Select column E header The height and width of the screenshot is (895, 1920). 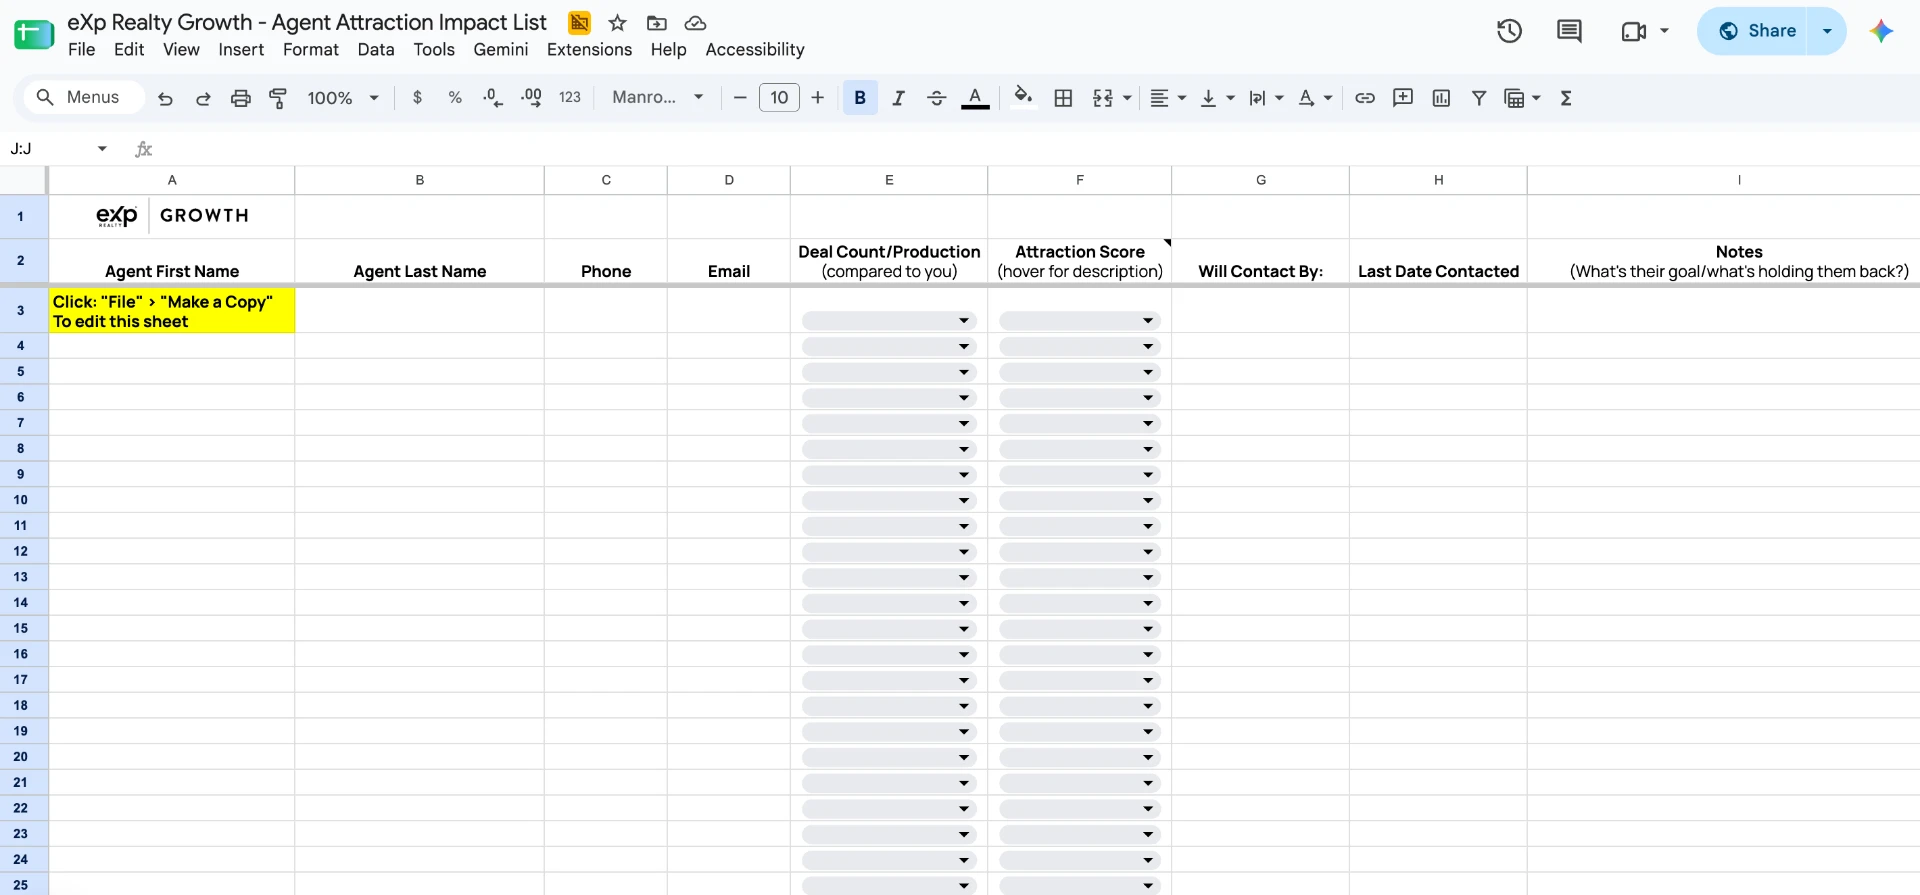[x=889, y=180]
